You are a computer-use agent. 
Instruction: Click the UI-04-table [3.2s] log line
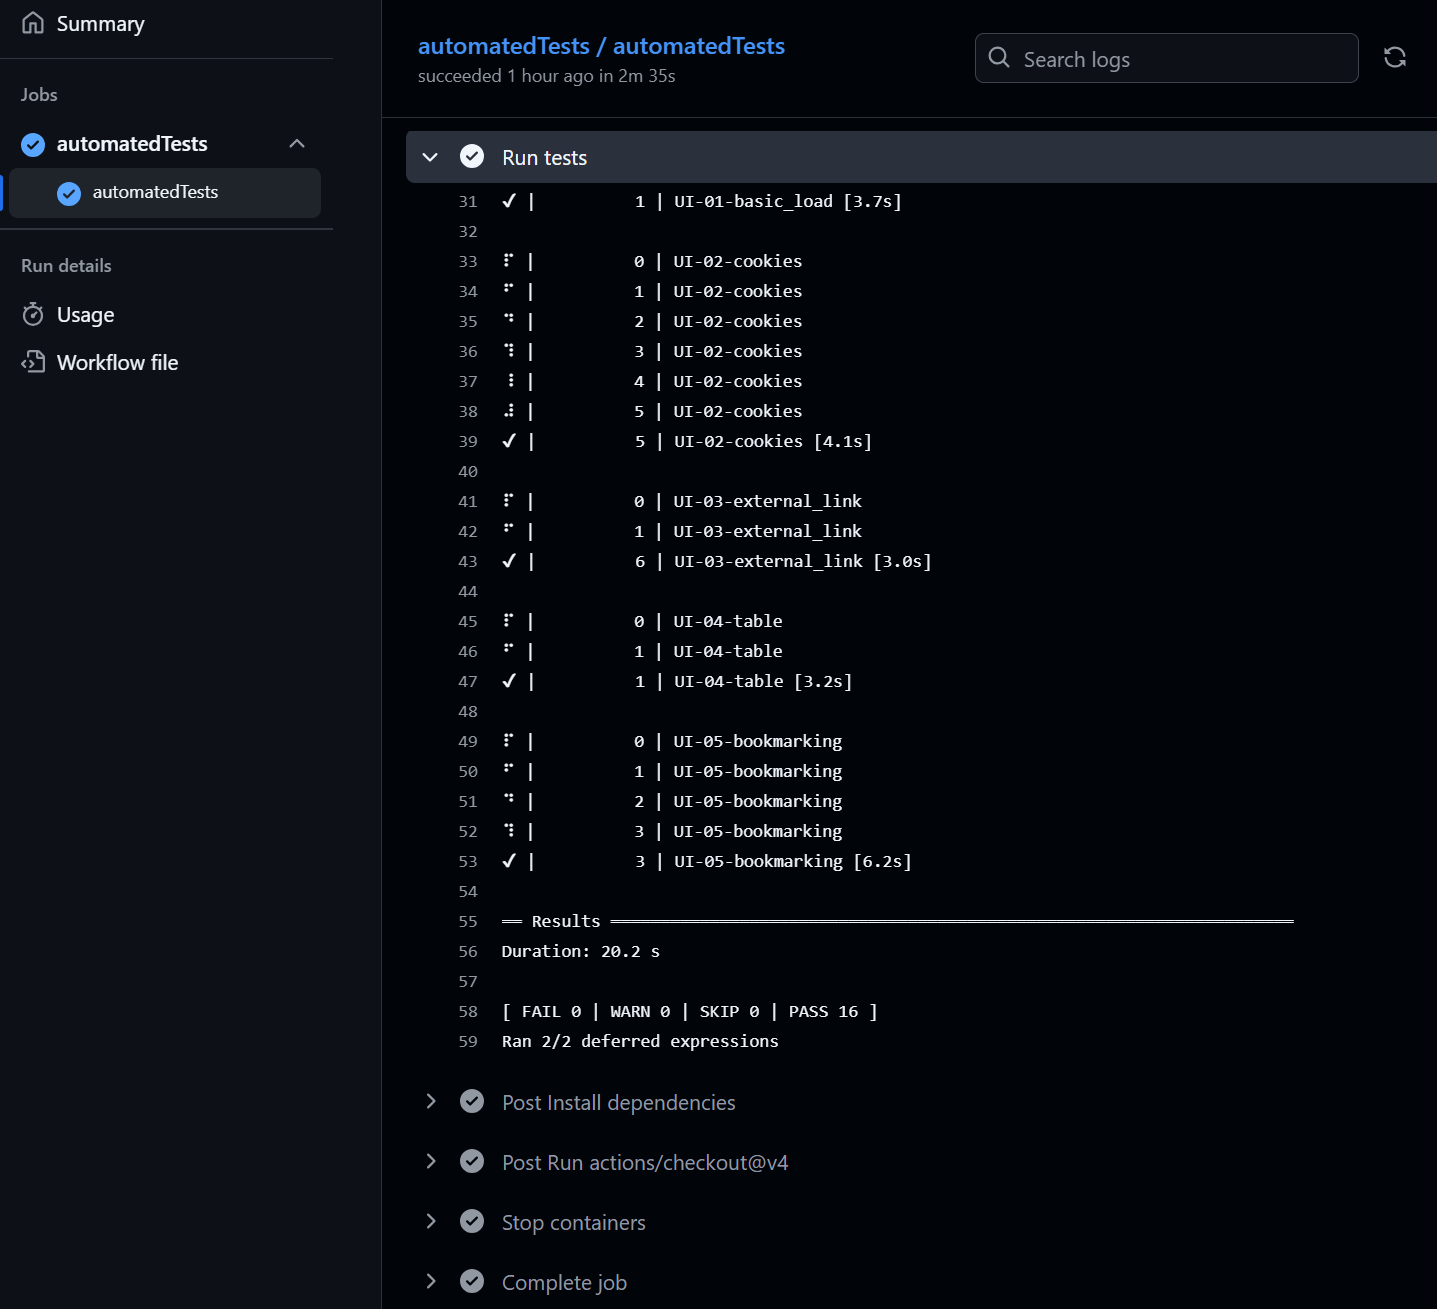(x=676, y=681)
